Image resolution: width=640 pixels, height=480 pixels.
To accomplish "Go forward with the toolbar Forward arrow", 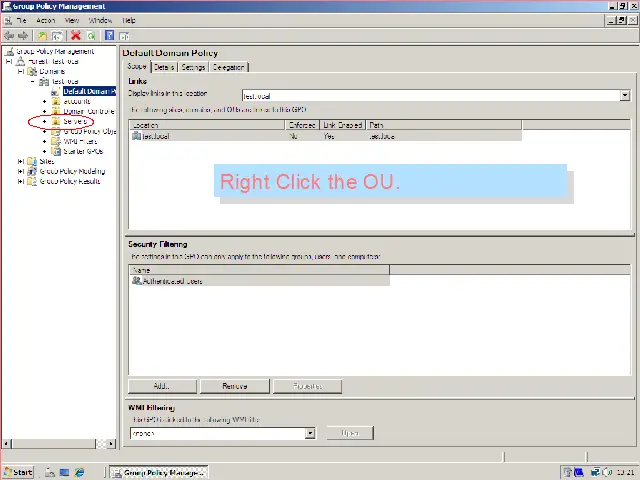I will (x=23, y=36).
